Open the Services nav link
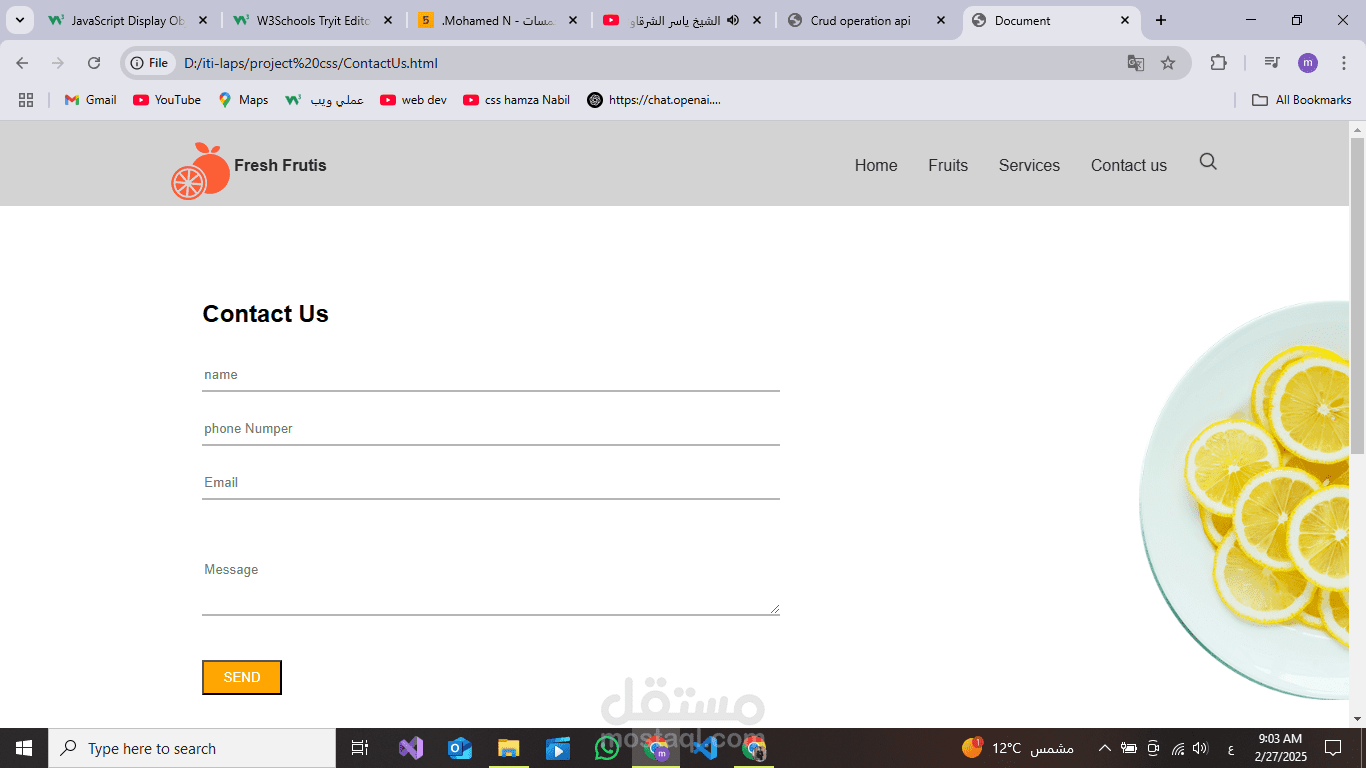Image resolution: width=1366 pixels, height=768 pixels. pos(1029,166)
